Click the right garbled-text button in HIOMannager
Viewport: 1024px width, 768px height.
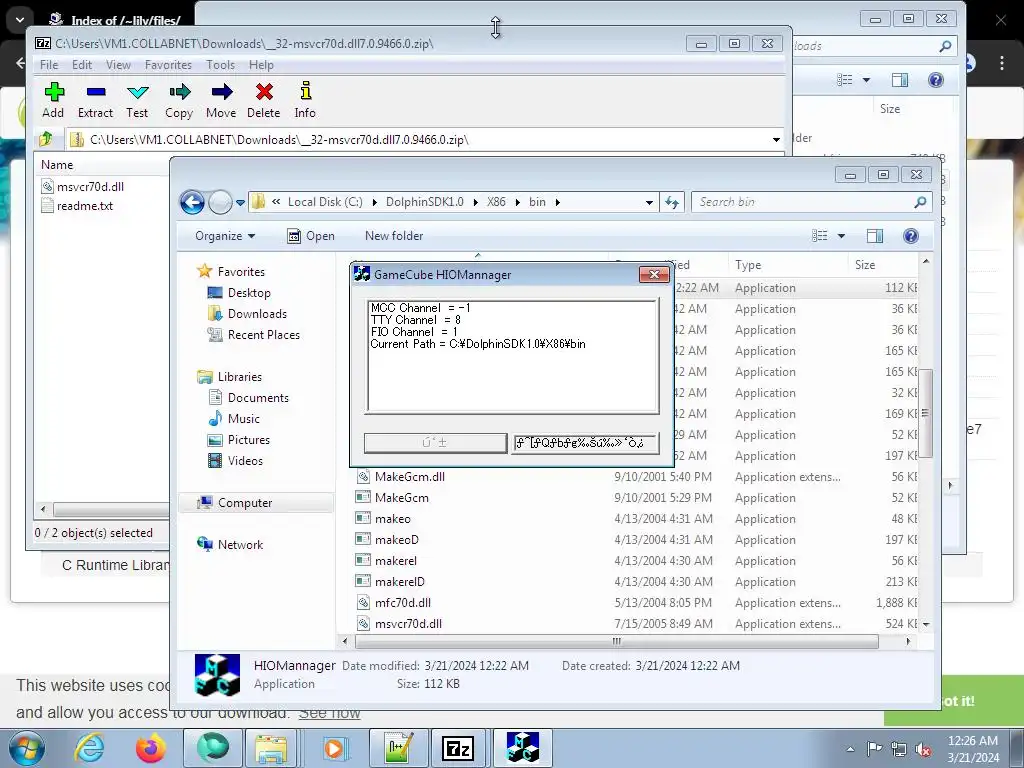(585, 443)
